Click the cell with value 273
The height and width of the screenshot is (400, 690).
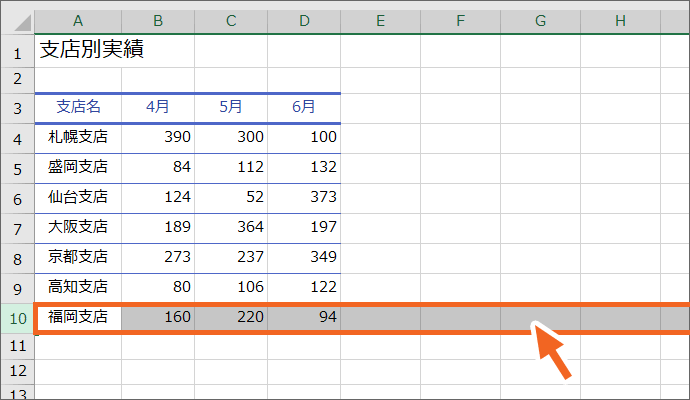[158, 258]
